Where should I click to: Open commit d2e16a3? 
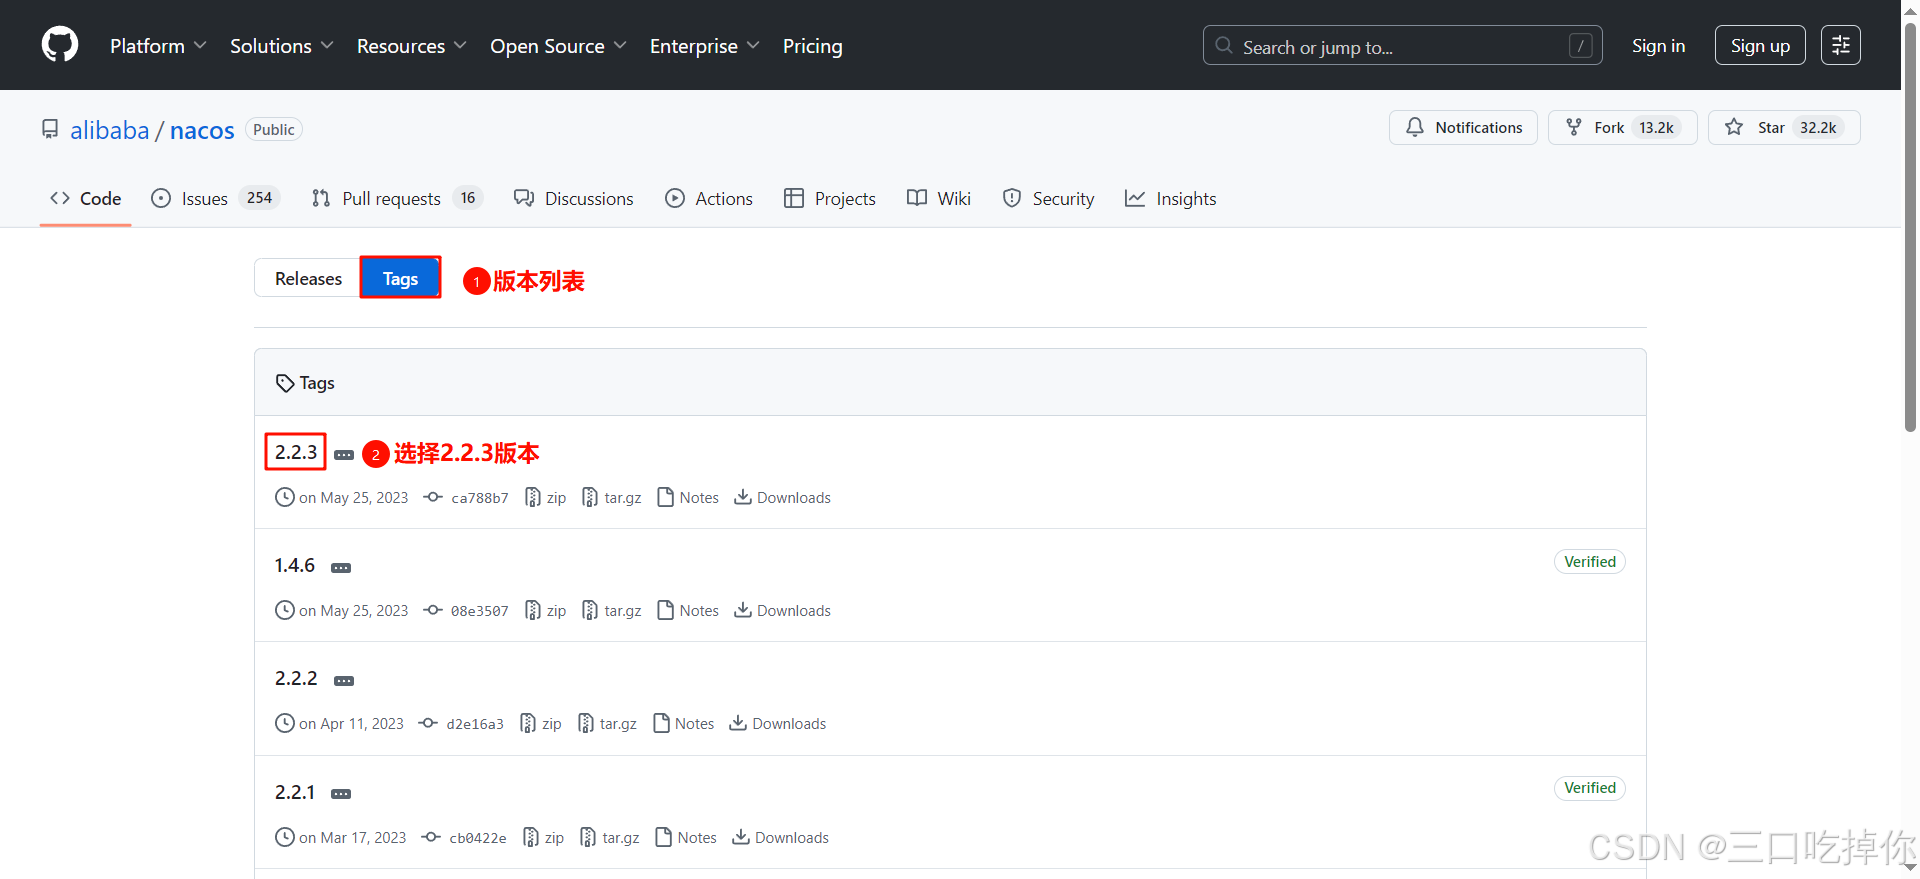click(x=461, y=723)
